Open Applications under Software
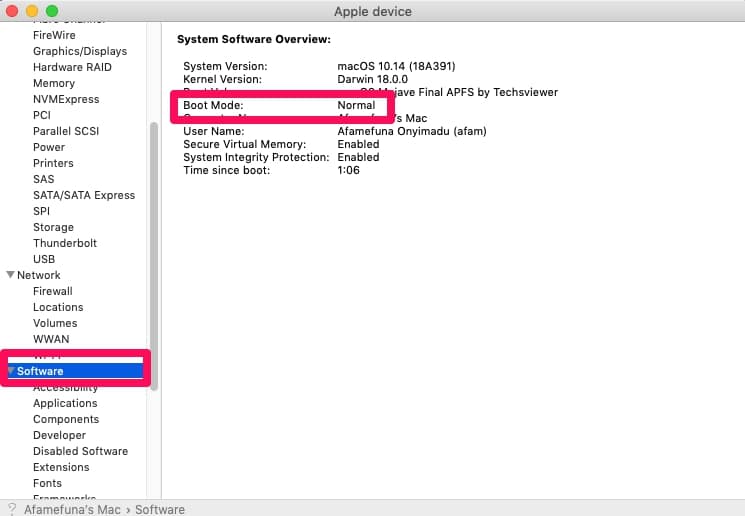The height and width of the screenshot is (516, 745). [x=65, y=403]
